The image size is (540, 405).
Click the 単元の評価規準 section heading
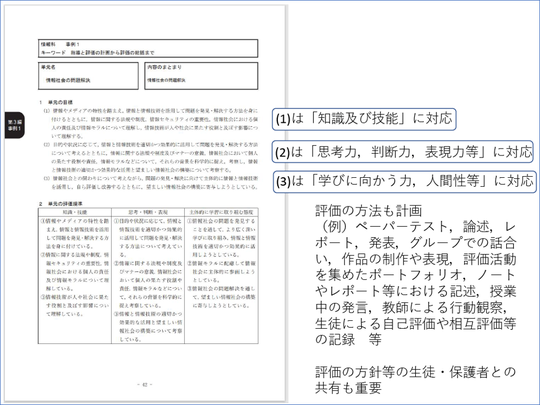[61, 204]
